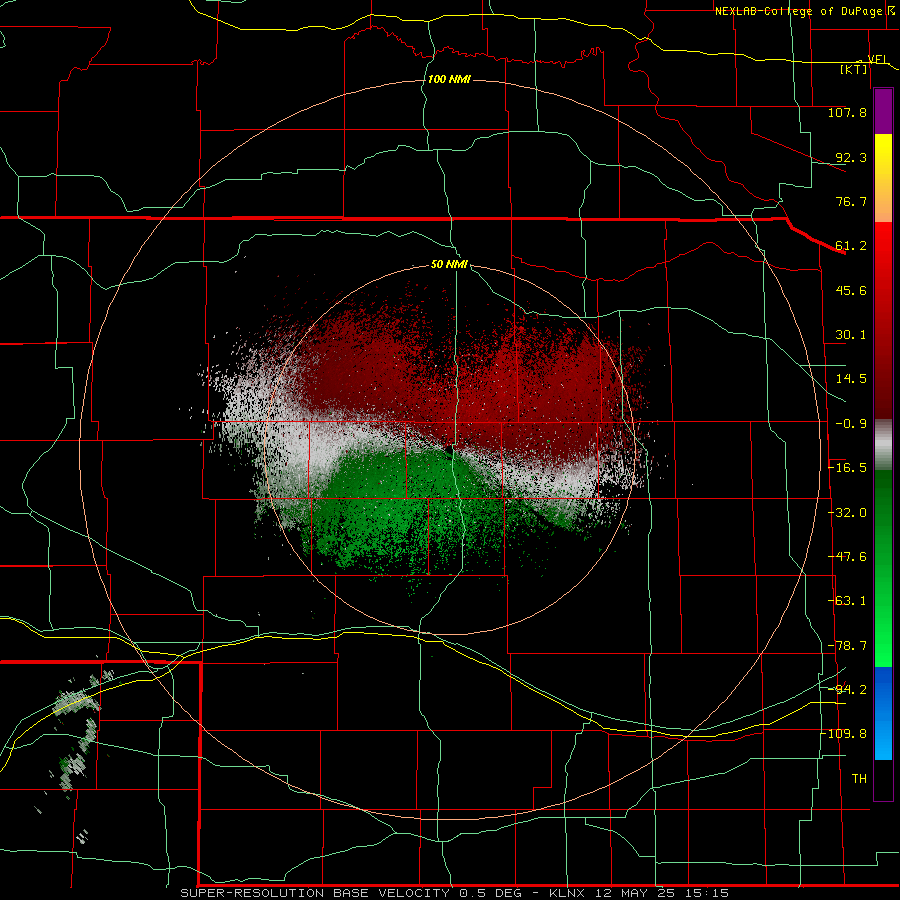
Task: Click the [KT] units label
Action: coord(854,69)
